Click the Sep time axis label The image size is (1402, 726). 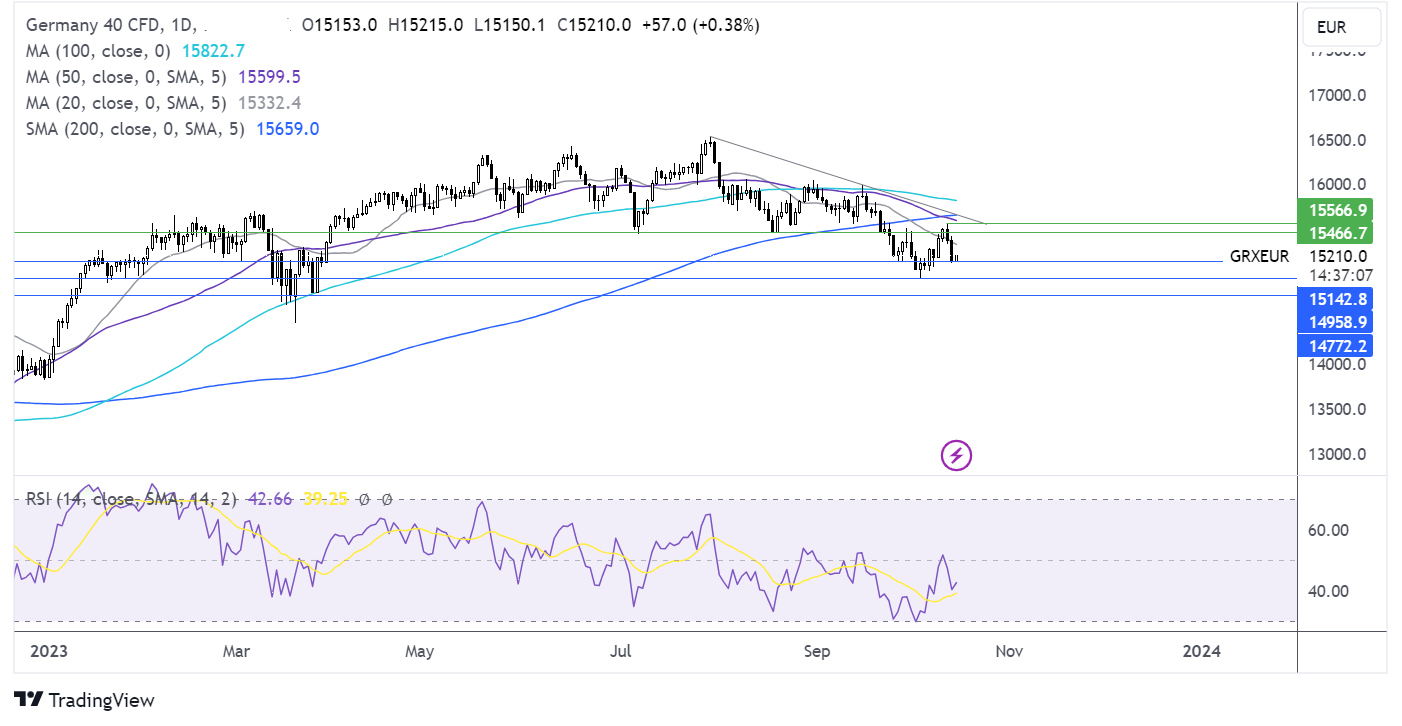(x=817, y=651)
